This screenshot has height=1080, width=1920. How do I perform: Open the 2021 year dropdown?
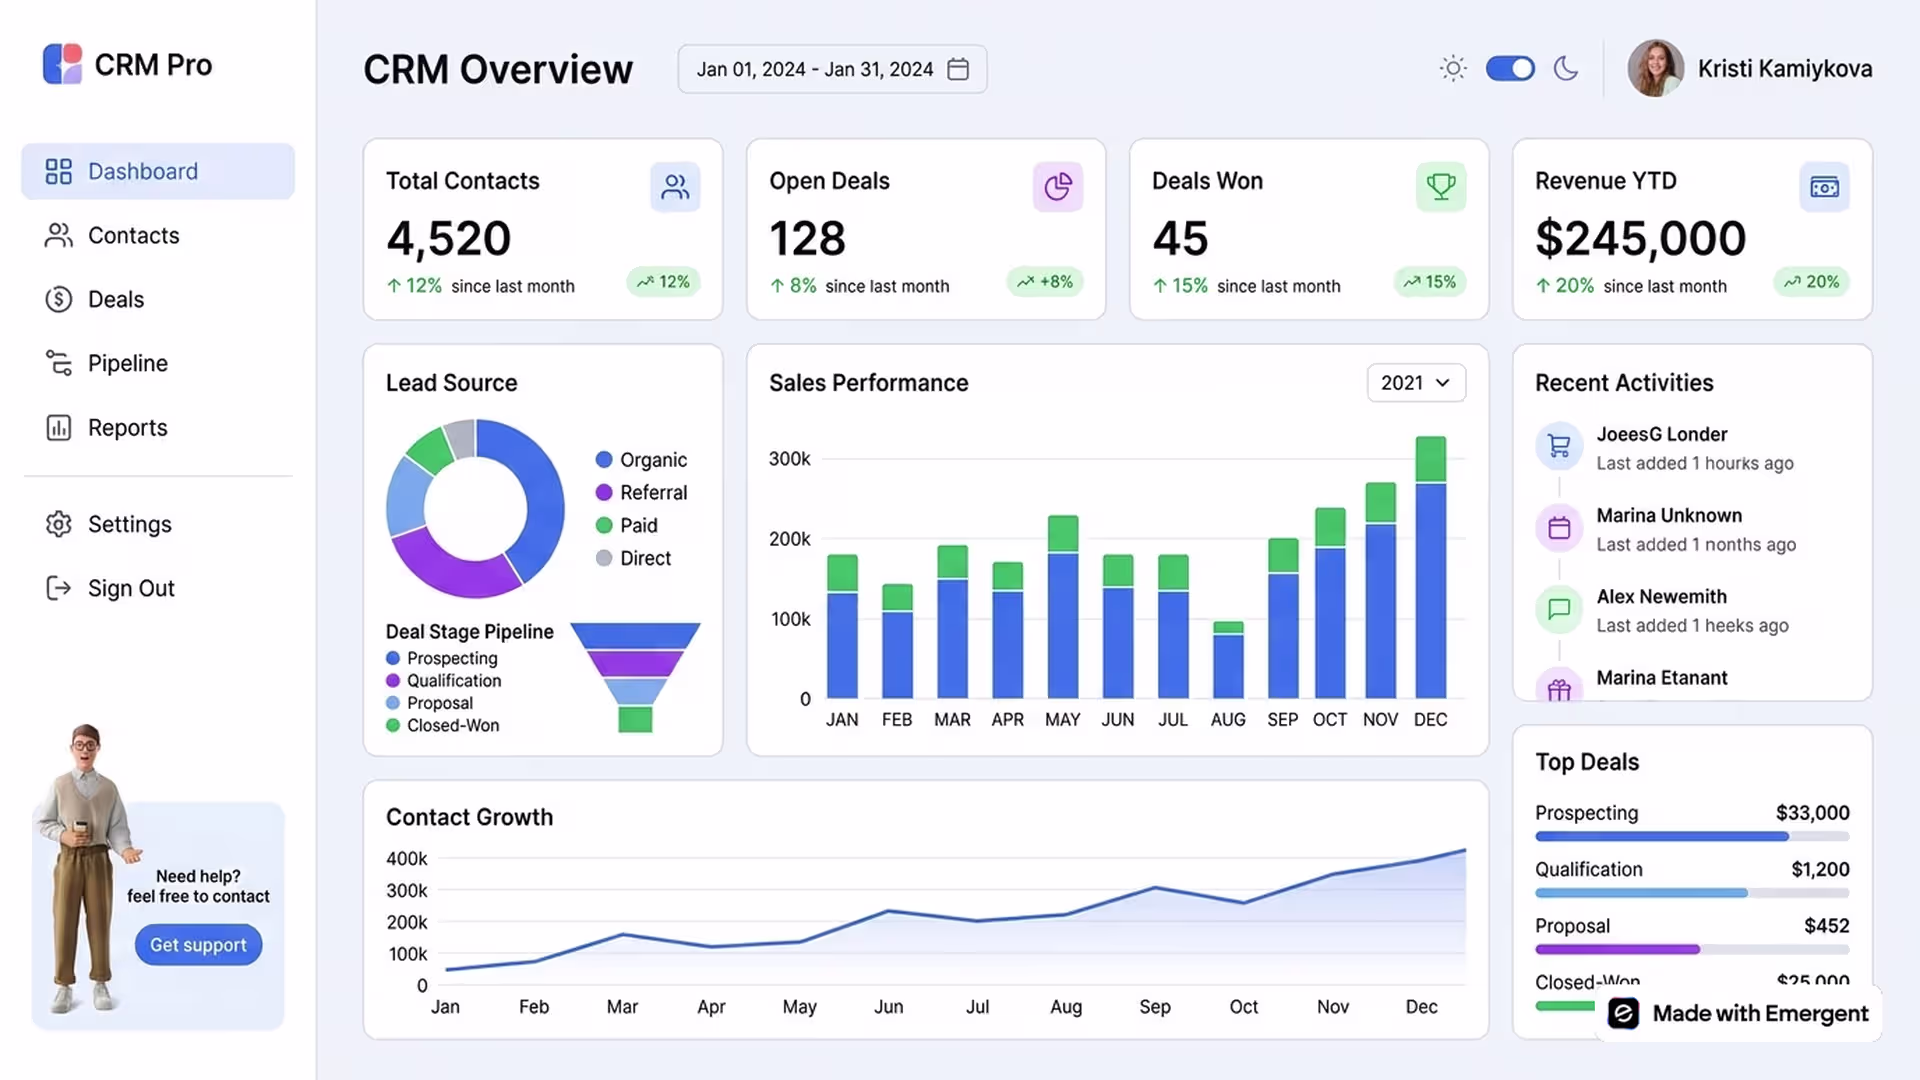(x=1416, y=383)
